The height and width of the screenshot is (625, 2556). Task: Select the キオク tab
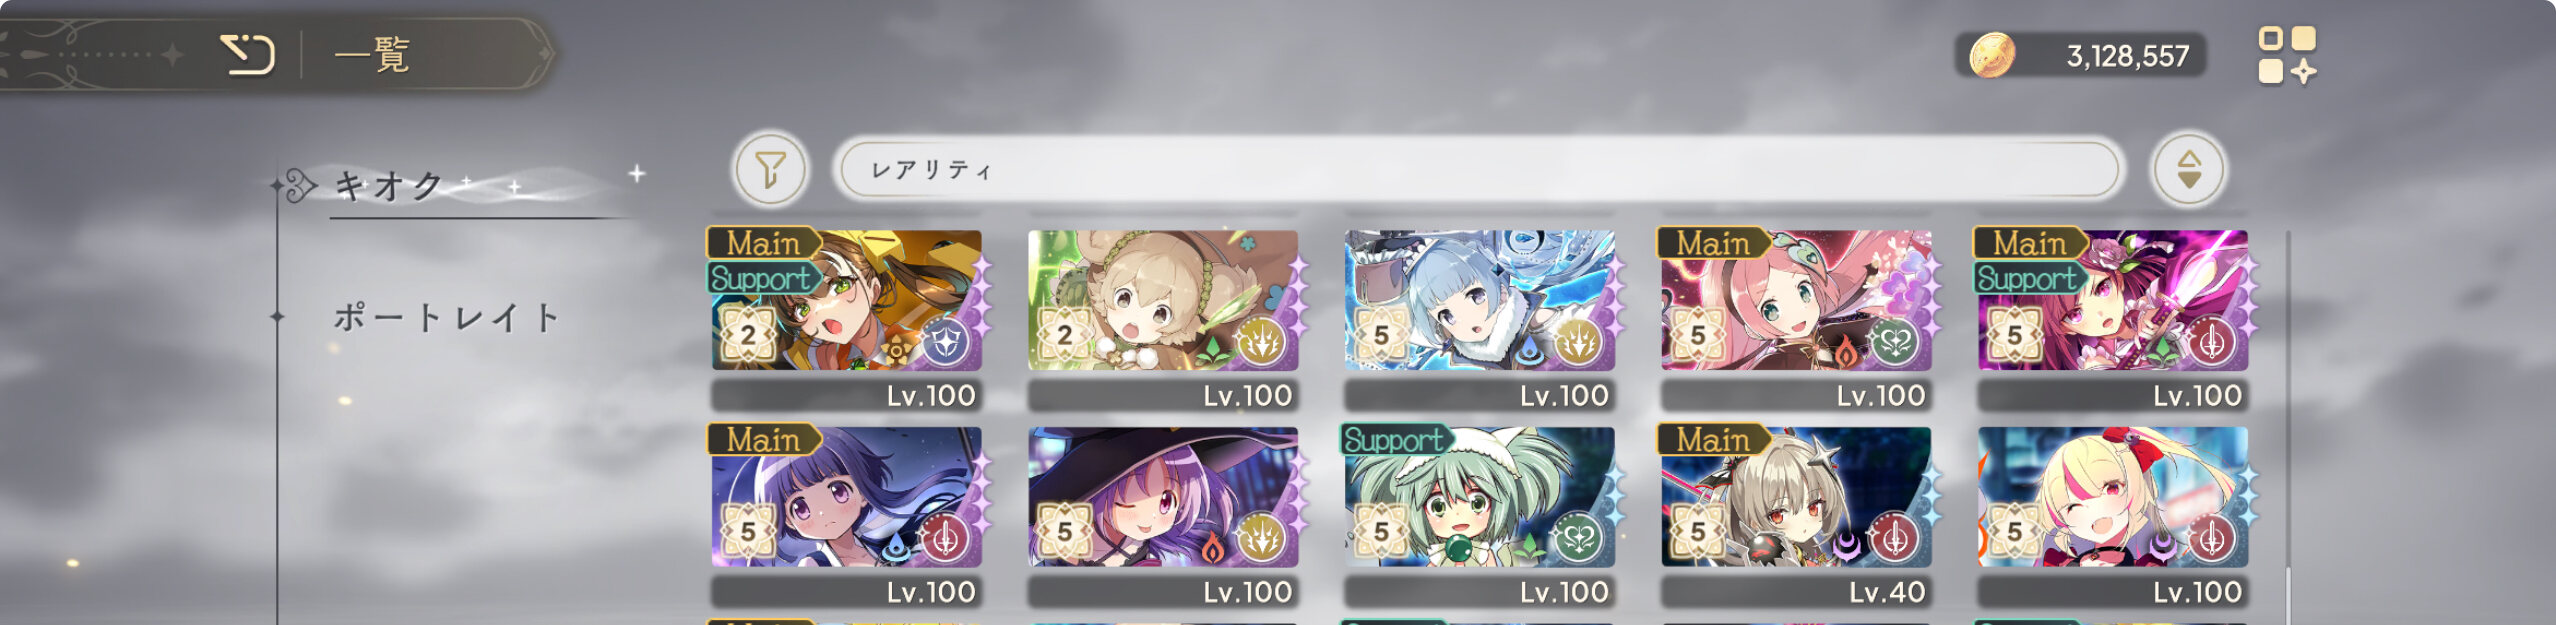(390, 186)
